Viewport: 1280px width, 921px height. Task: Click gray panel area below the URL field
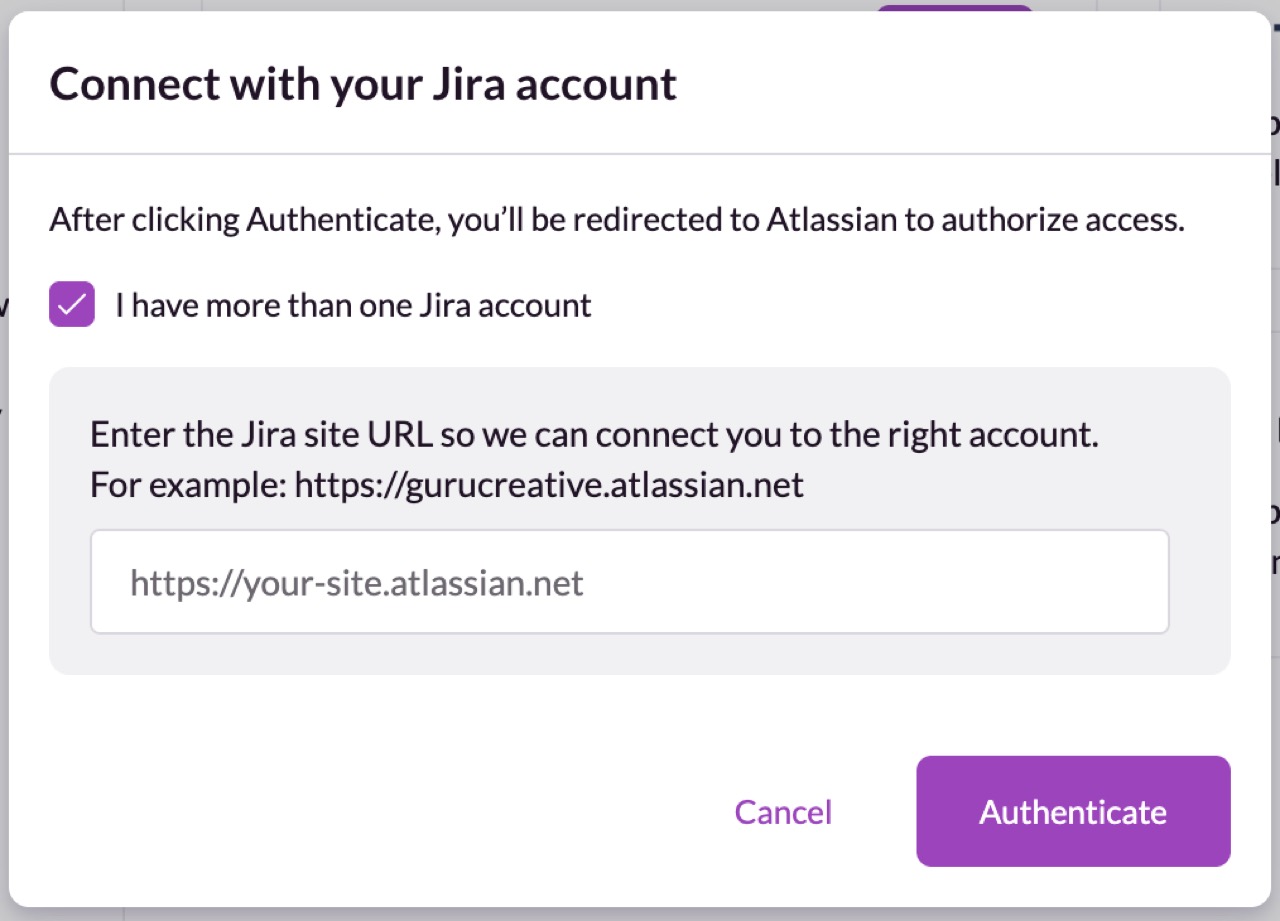pyautogui.click(x=640, y=655)
